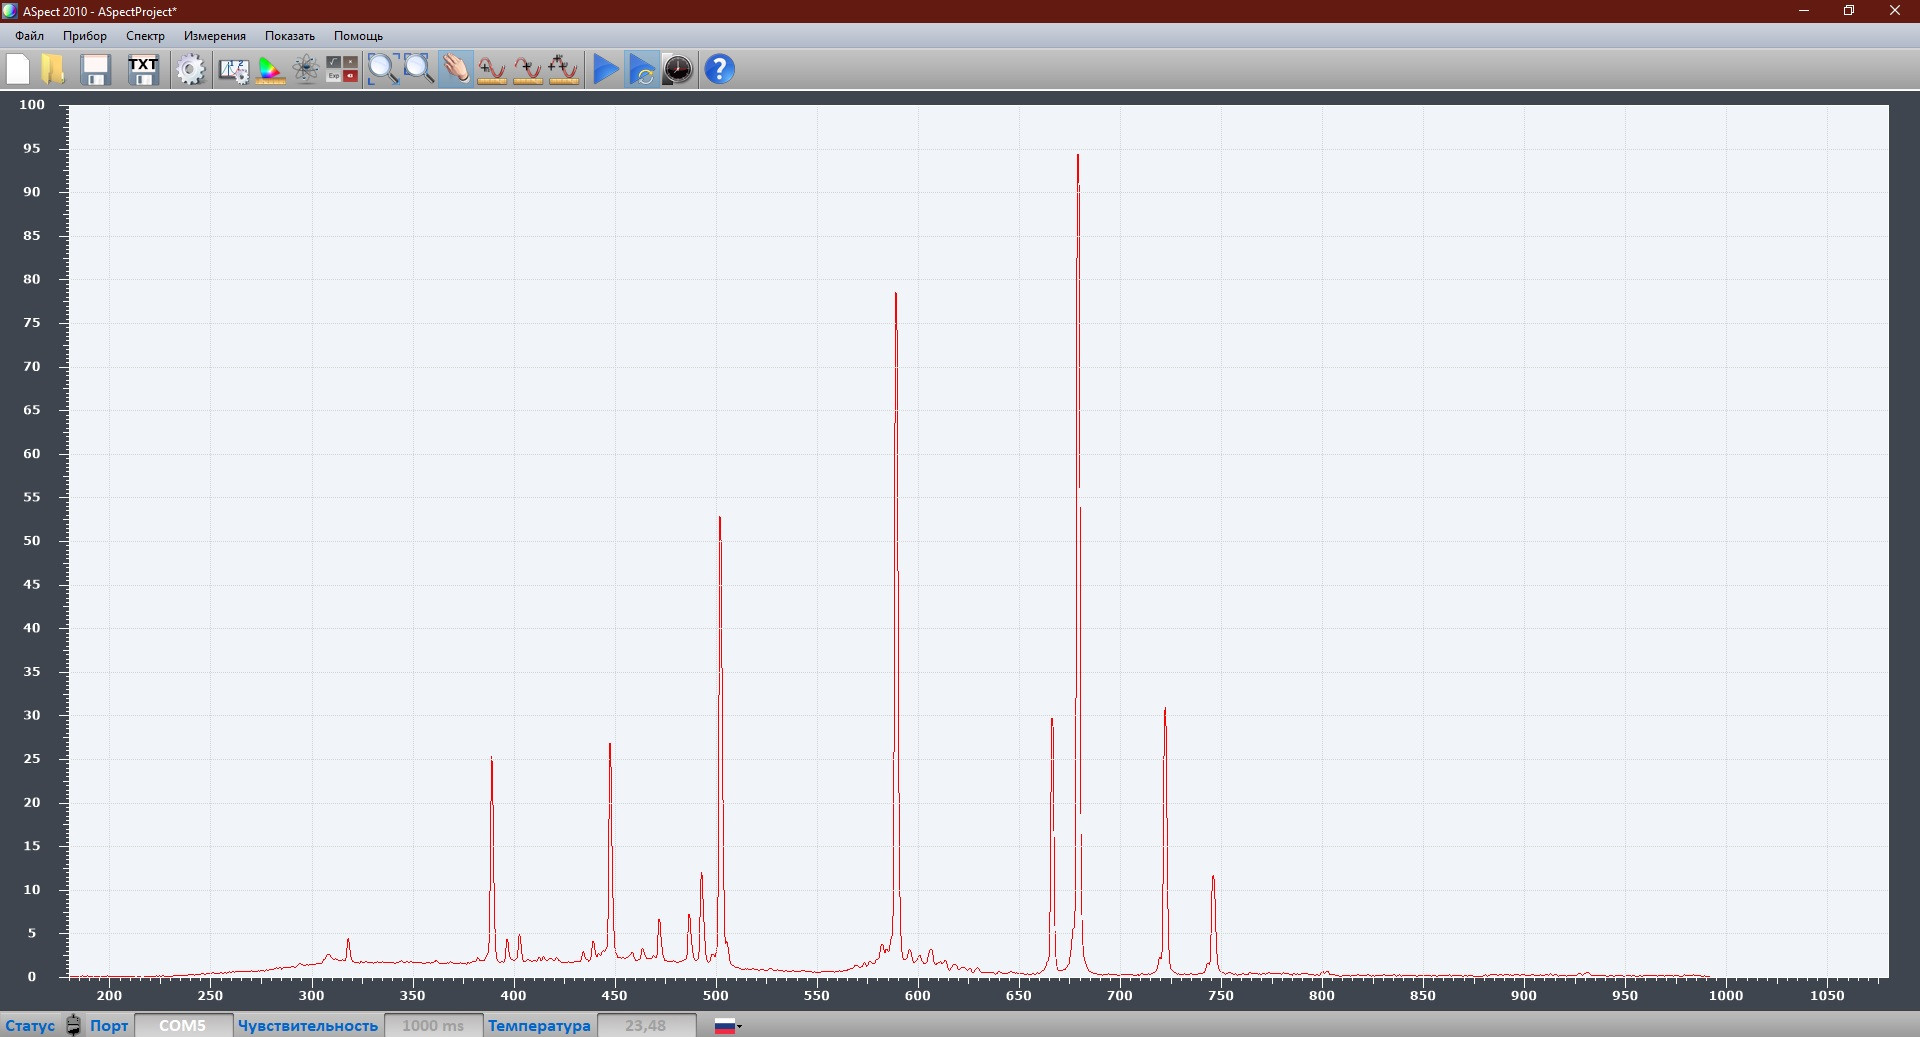Open the color gamut chromaticity tool
This screenshot has height=1037, width=1920.
(x=270, y=69)
